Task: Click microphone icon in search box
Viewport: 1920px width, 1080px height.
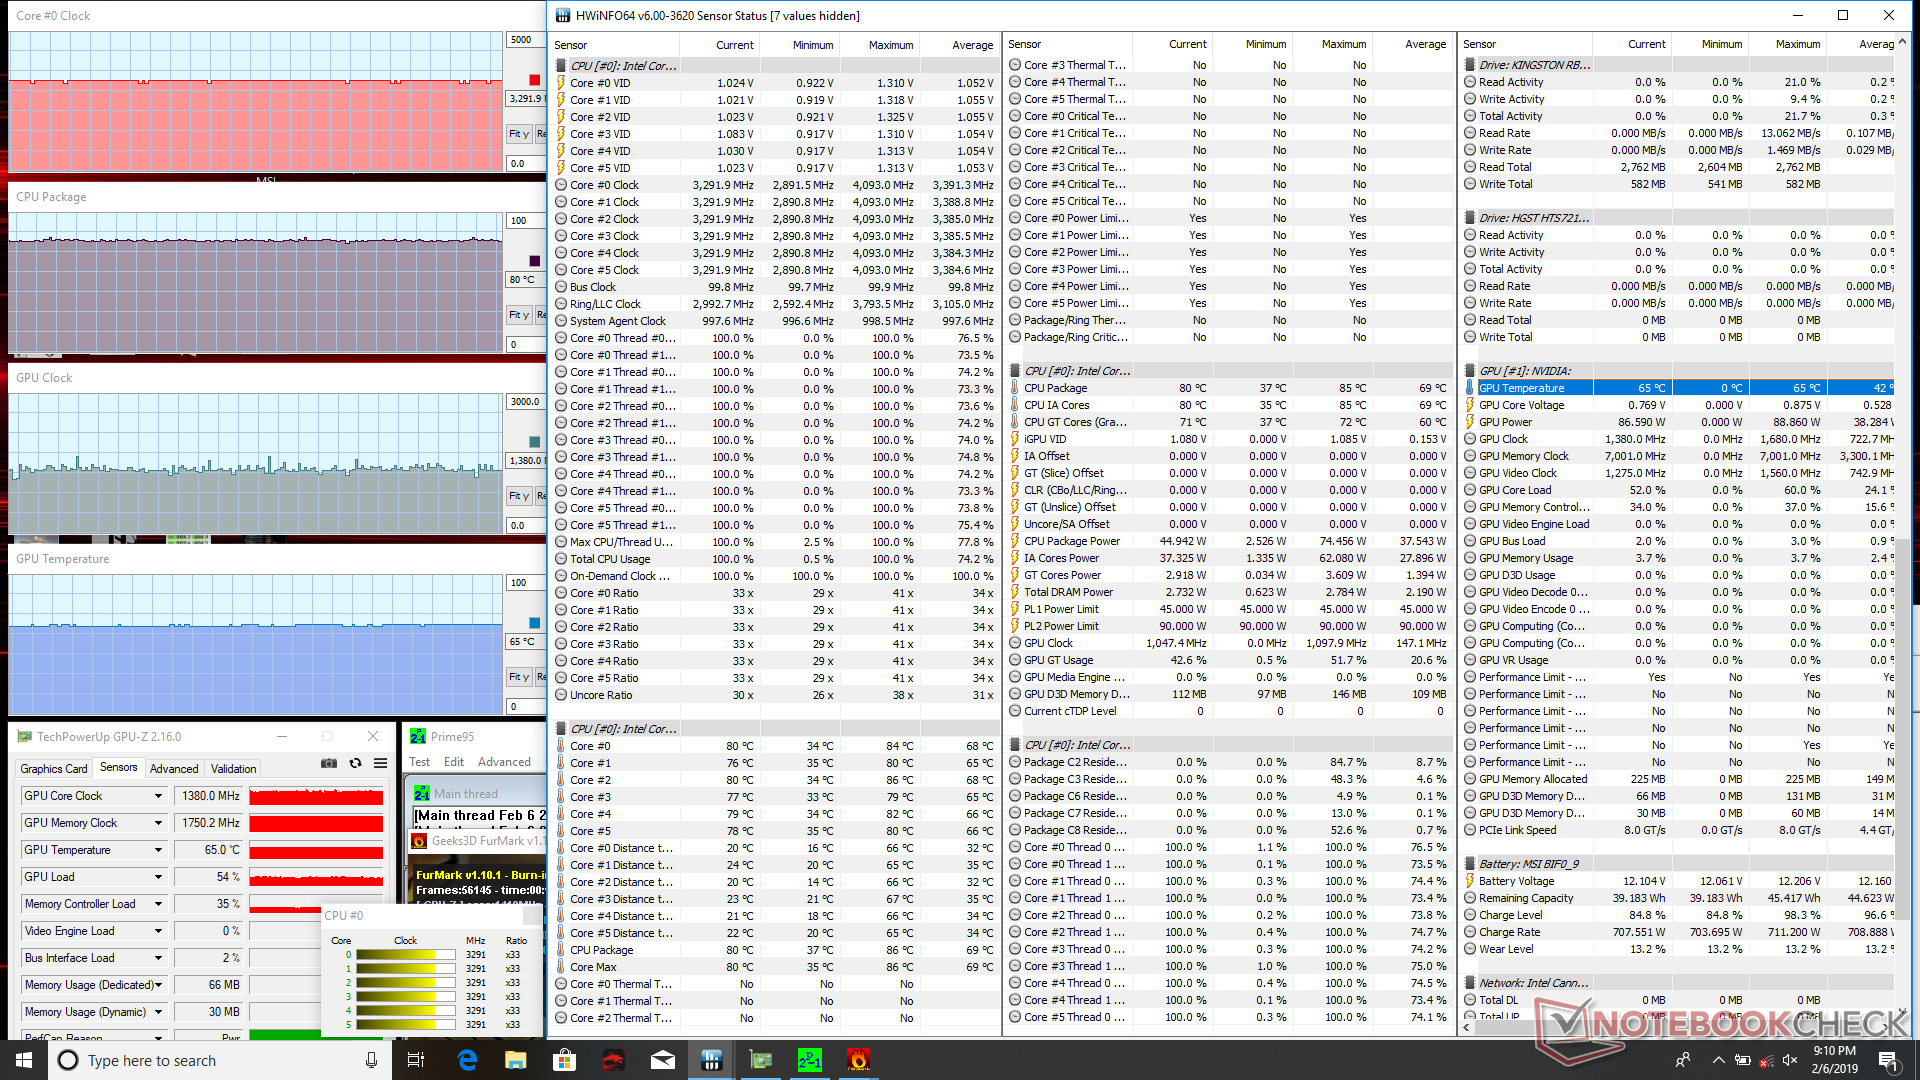Action: click(371, 1060)
